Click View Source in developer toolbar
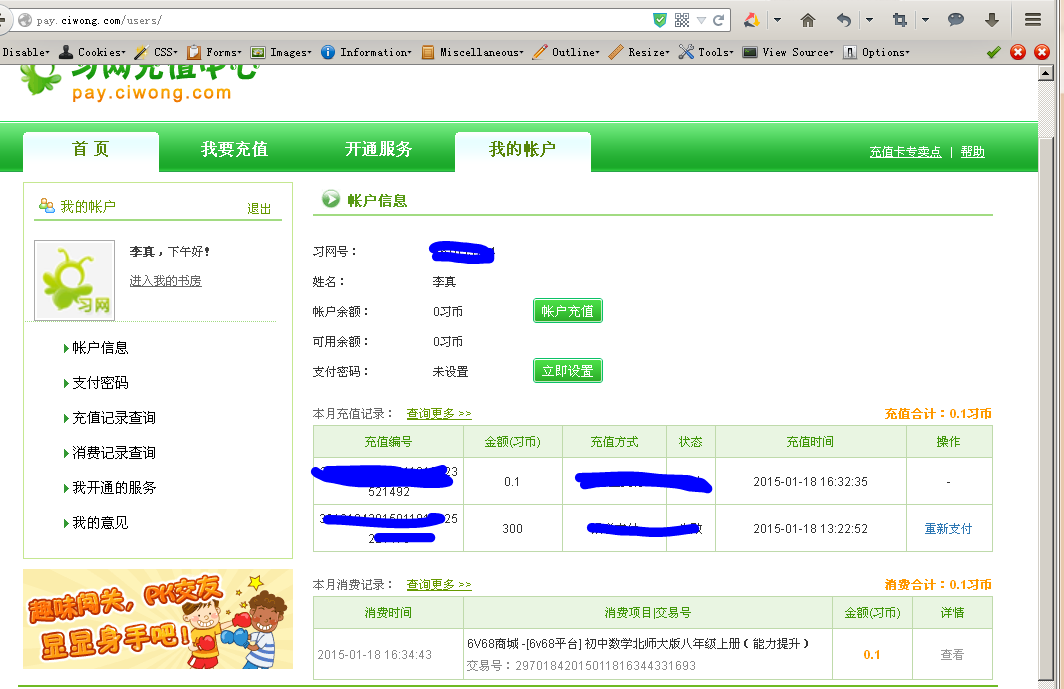This screenshot has height=689, width=1064. point(788,52)
